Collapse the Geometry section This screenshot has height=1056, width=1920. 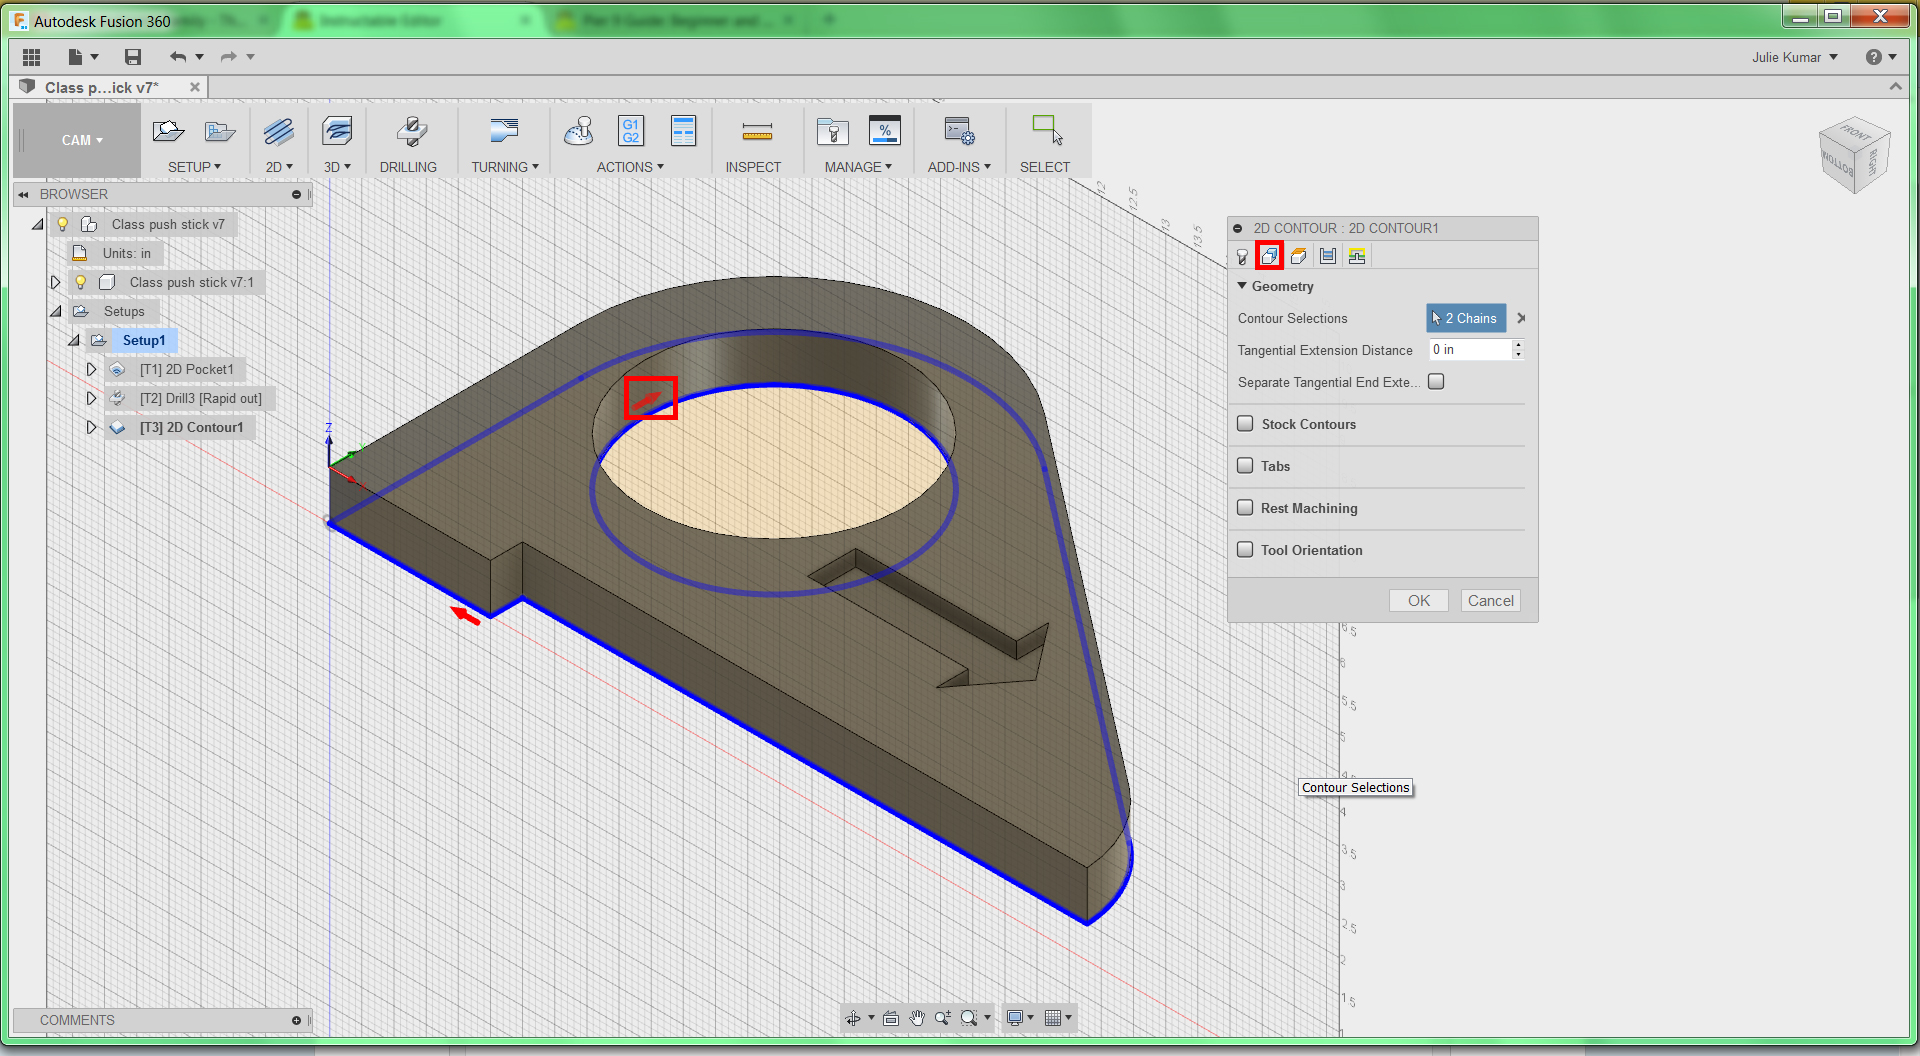pyautogui.click(x=1242, y=286)
